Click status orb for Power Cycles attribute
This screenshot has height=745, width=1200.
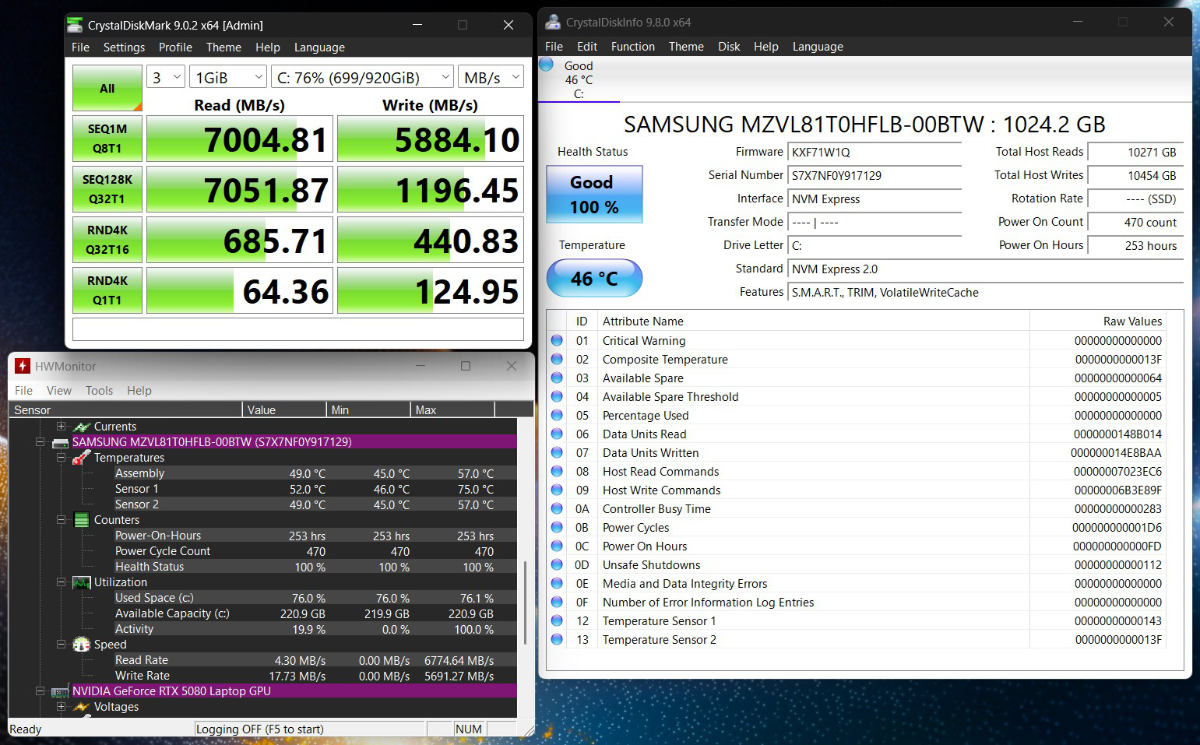click(x=557, y=528)
